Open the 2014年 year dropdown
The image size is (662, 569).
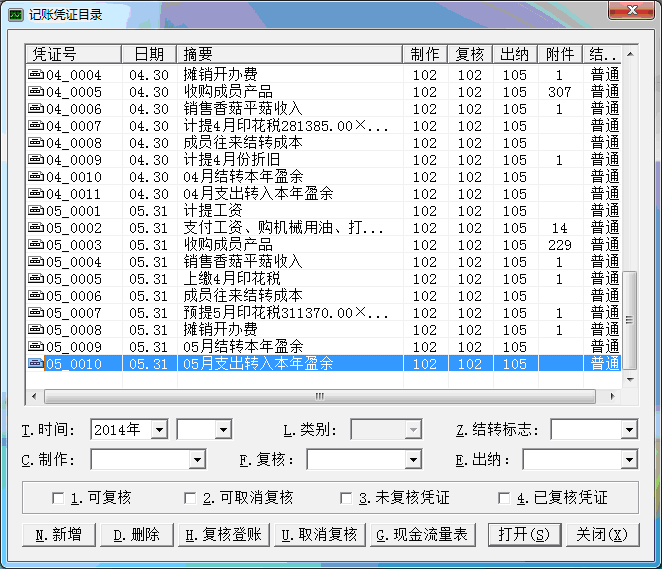pyautogui.click(x=159, y=430)
